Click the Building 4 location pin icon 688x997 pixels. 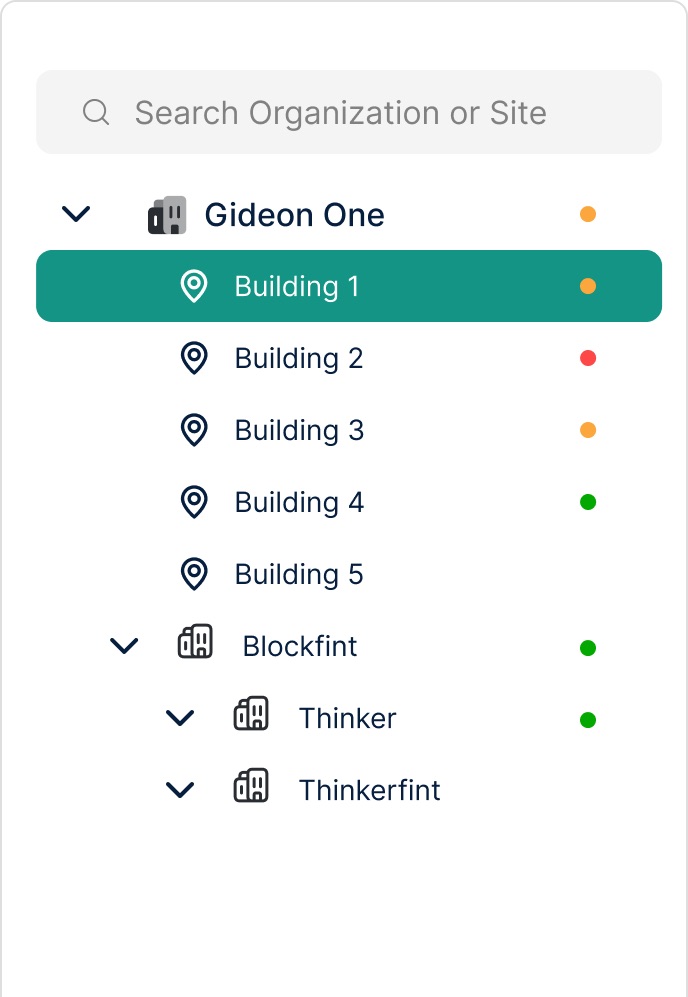coord(194,502)
